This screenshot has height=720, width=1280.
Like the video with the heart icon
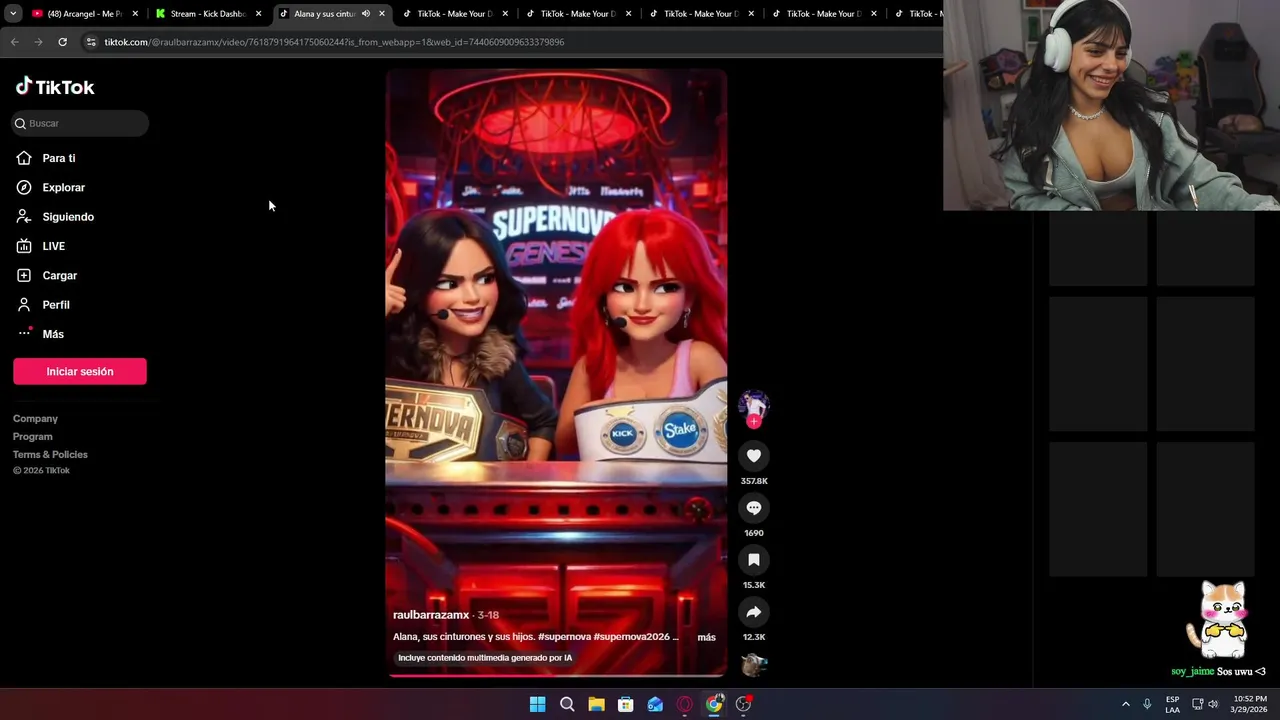point(754,456)
